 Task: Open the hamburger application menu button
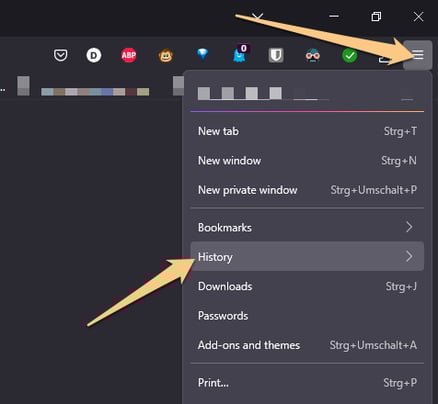click(x=418, y=55)
